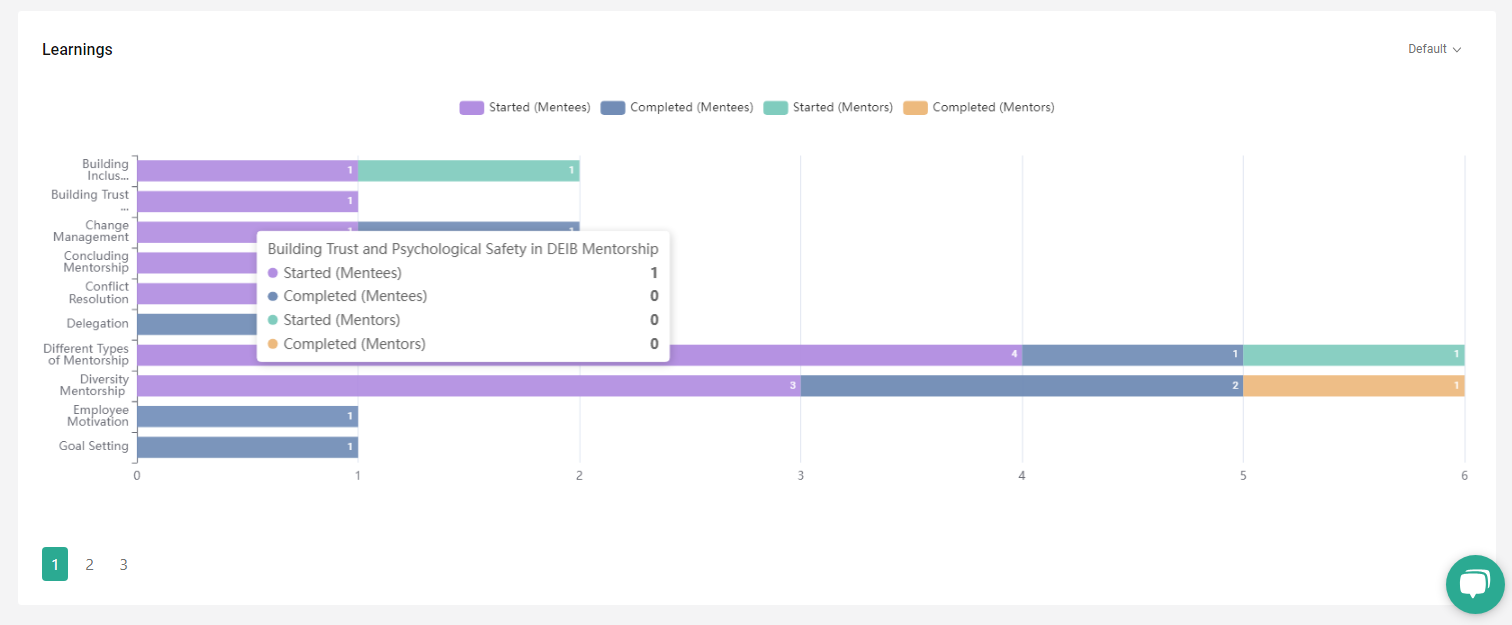This screenshot has height=625, width=1512.
Task: Click the "Goal Setting" axis label
Action: (x=92, y=446)
